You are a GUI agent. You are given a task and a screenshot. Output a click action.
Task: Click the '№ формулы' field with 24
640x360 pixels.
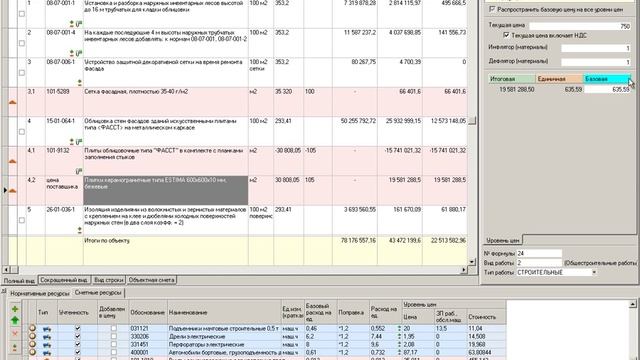click(x=539, y=253)
